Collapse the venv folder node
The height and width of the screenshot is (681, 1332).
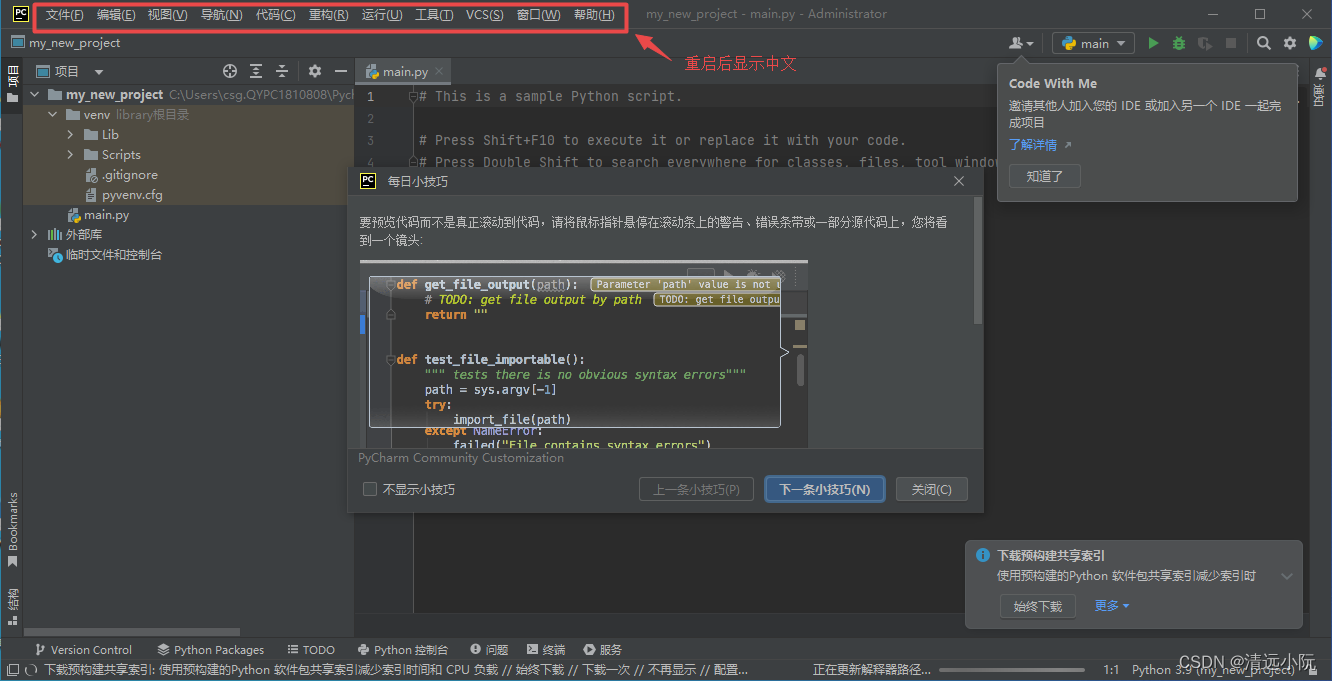(54, 114)
